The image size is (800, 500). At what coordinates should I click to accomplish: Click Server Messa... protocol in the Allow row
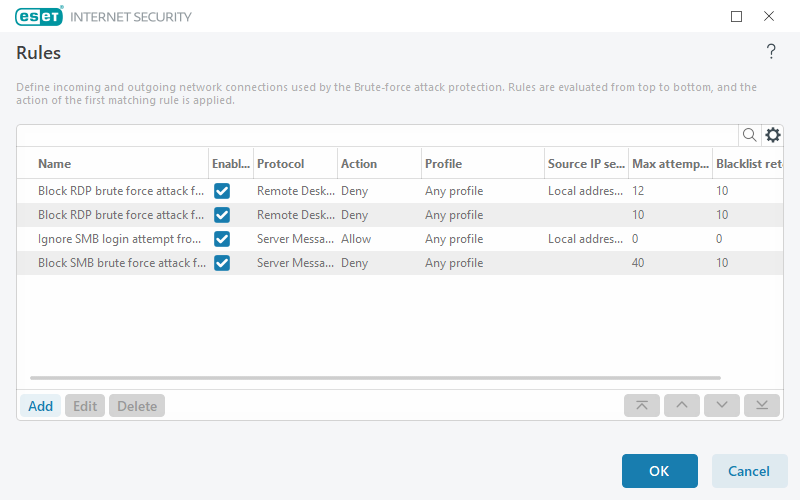[x=296, y=239]
